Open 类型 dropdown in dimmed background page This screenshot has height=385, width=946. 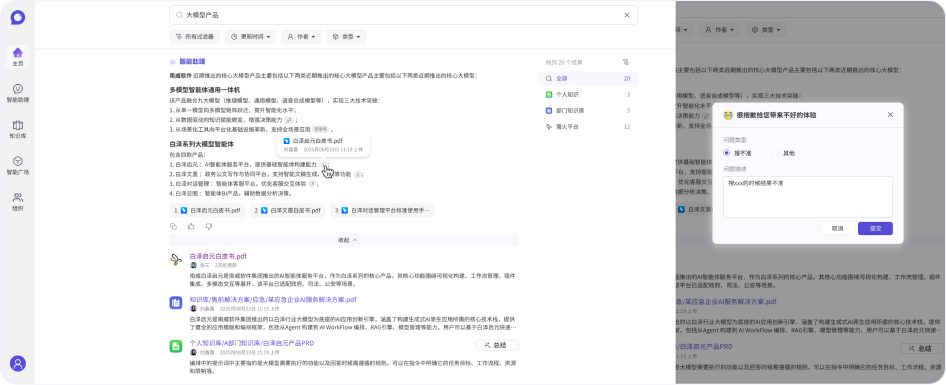(766, 29)
